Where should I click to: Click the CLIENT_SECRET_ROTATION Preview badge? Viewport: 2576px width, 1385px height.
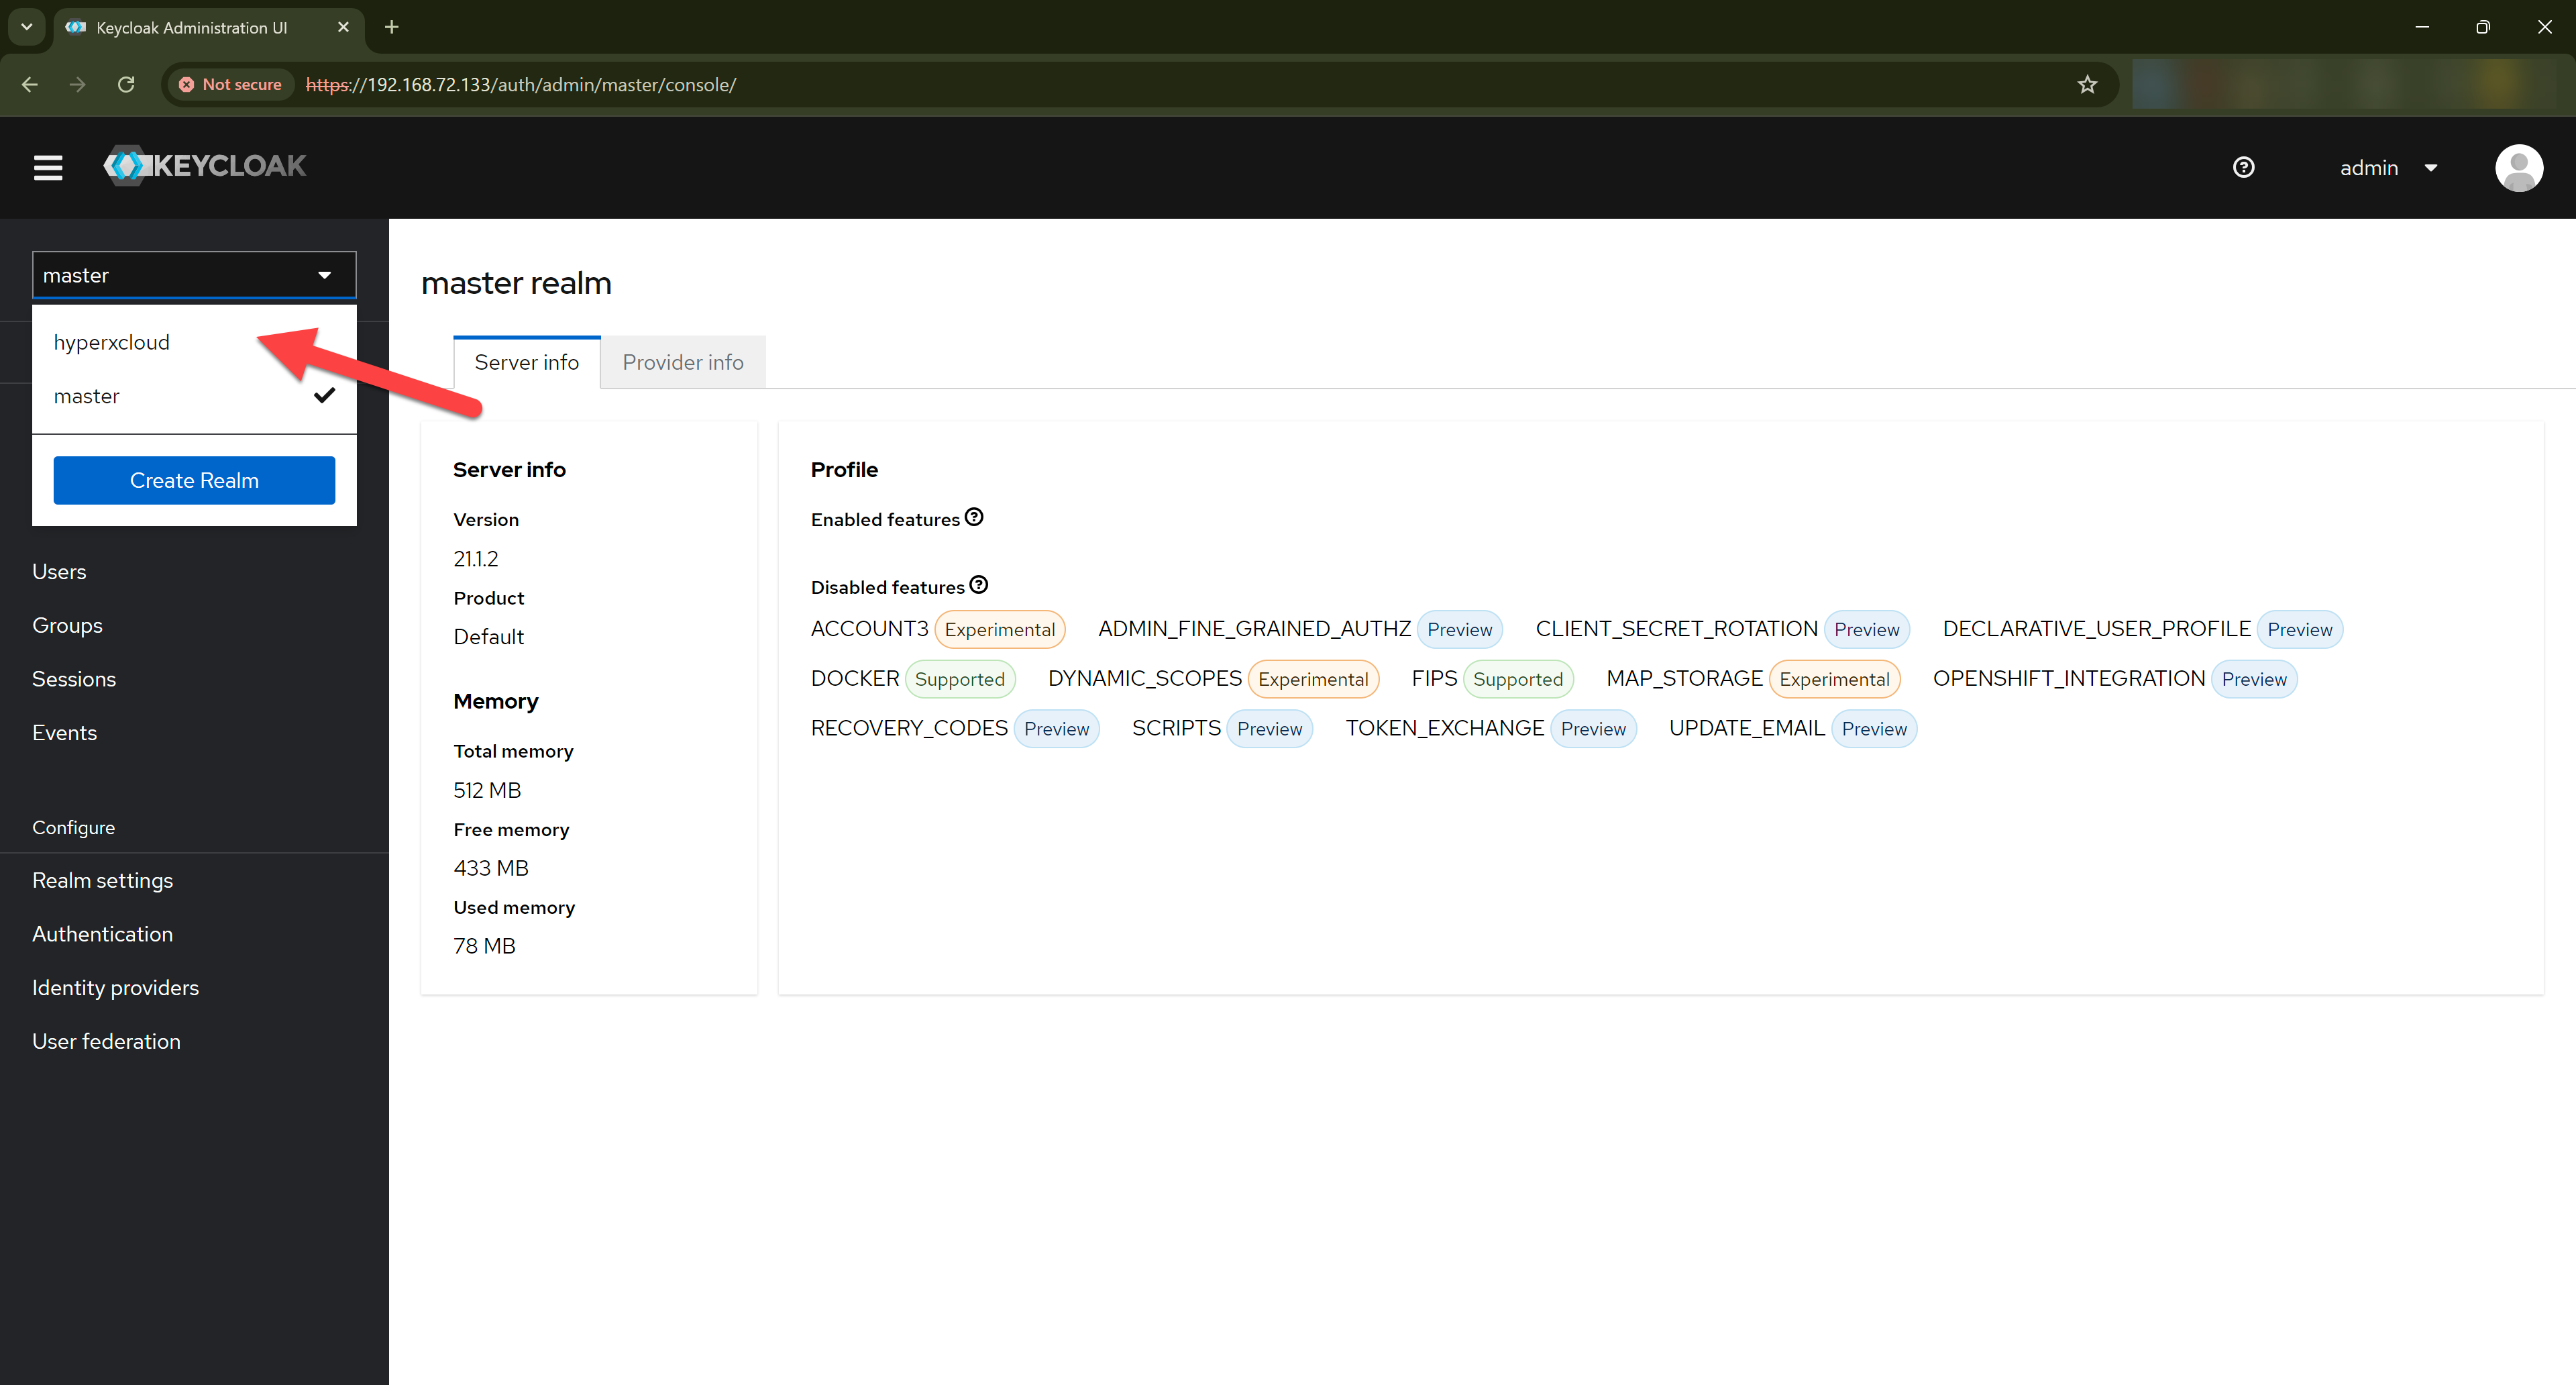pos(1867,629)
